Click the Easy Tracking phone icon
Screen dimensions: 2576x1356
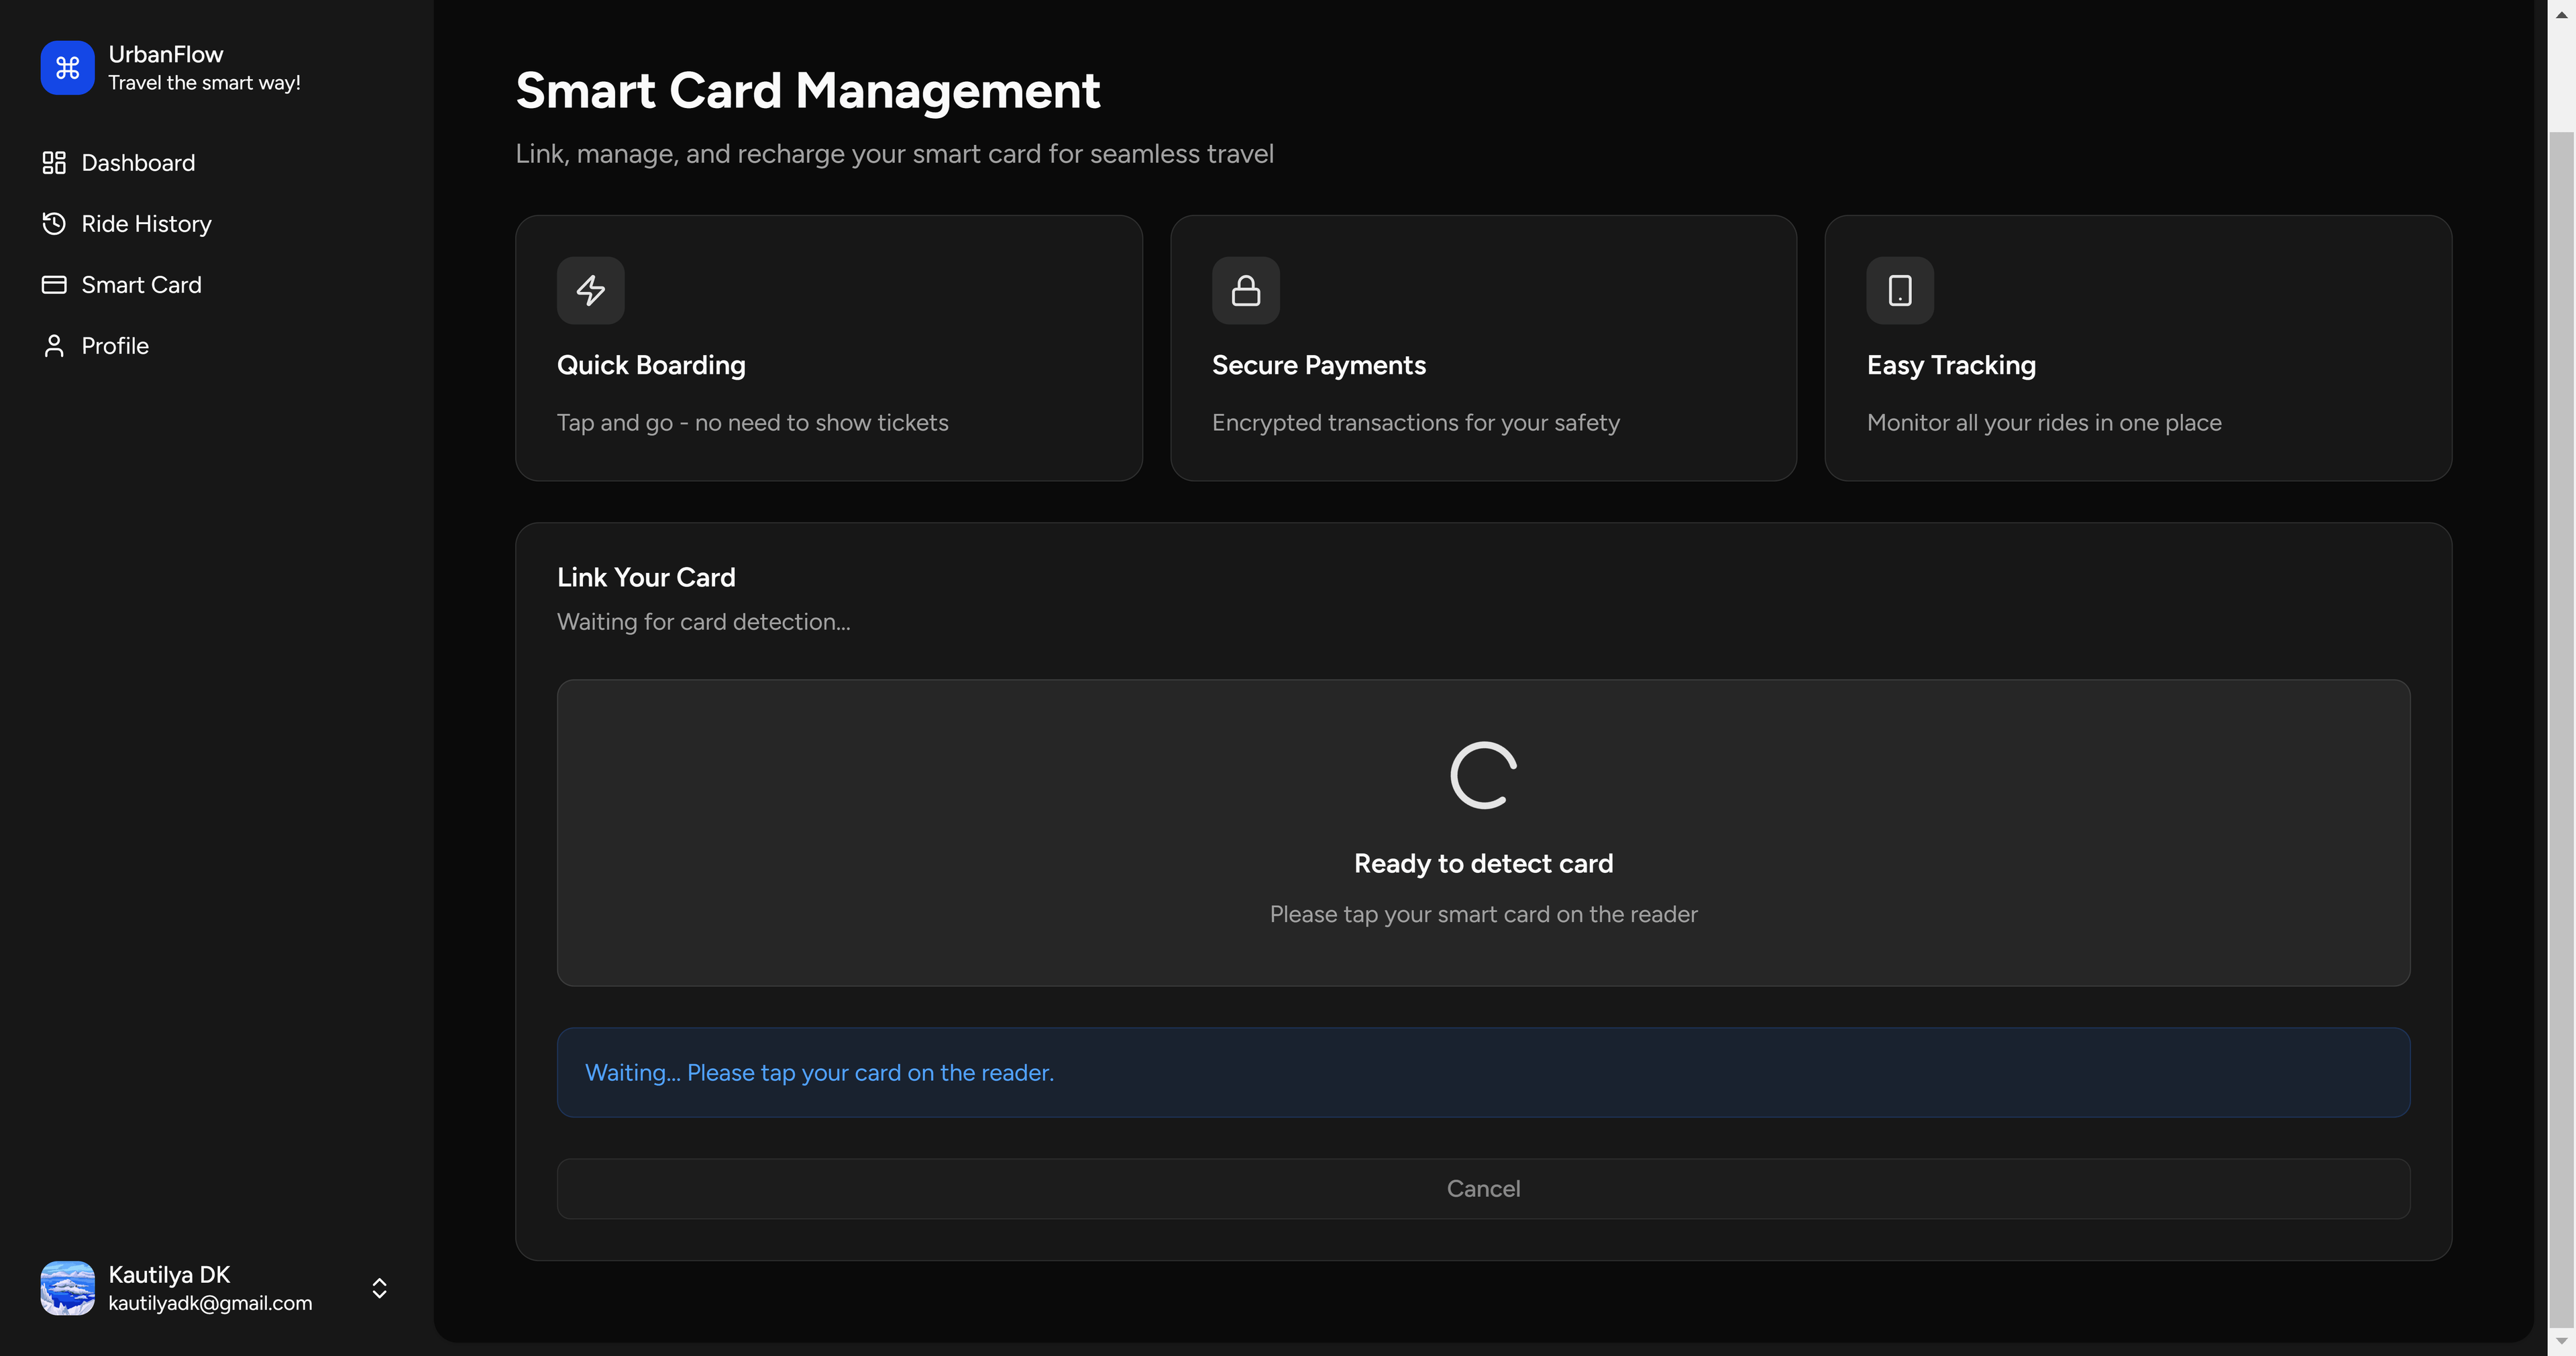[x=1899, y=290]
